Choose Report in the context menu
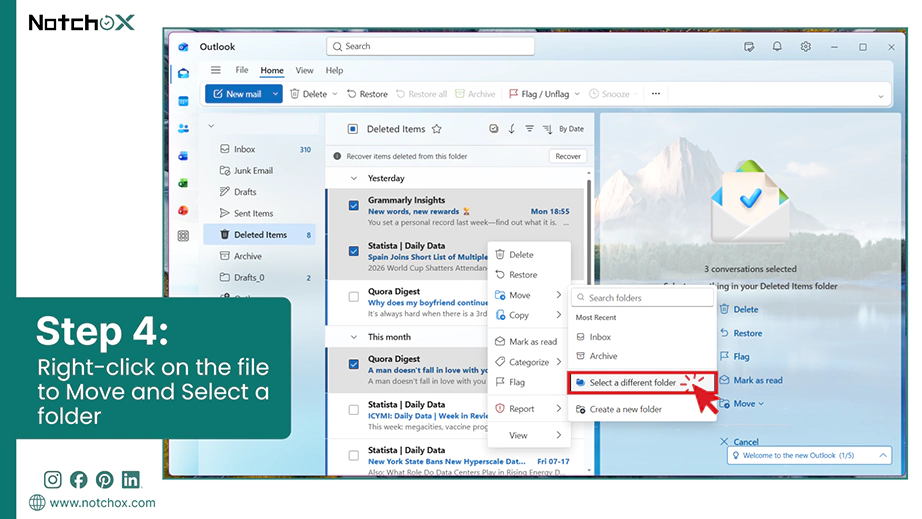Image resolution: width=922 pixels, height=519 pixels. [529, 408]
